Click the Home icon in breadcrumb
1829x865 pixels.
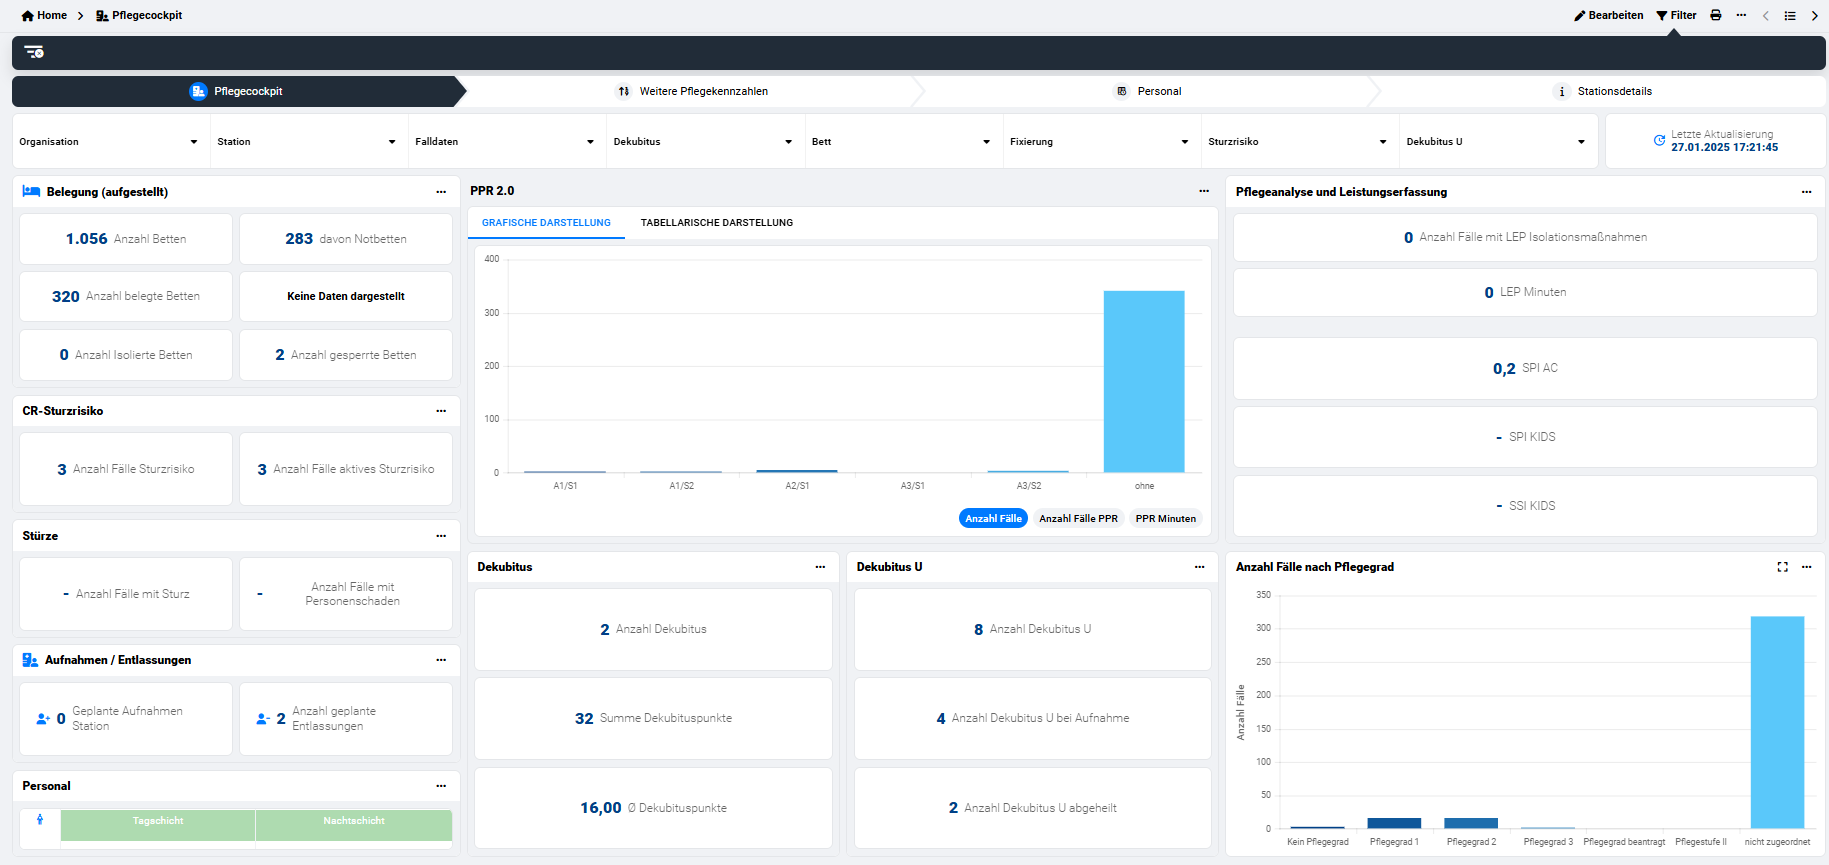click(28, 16)
